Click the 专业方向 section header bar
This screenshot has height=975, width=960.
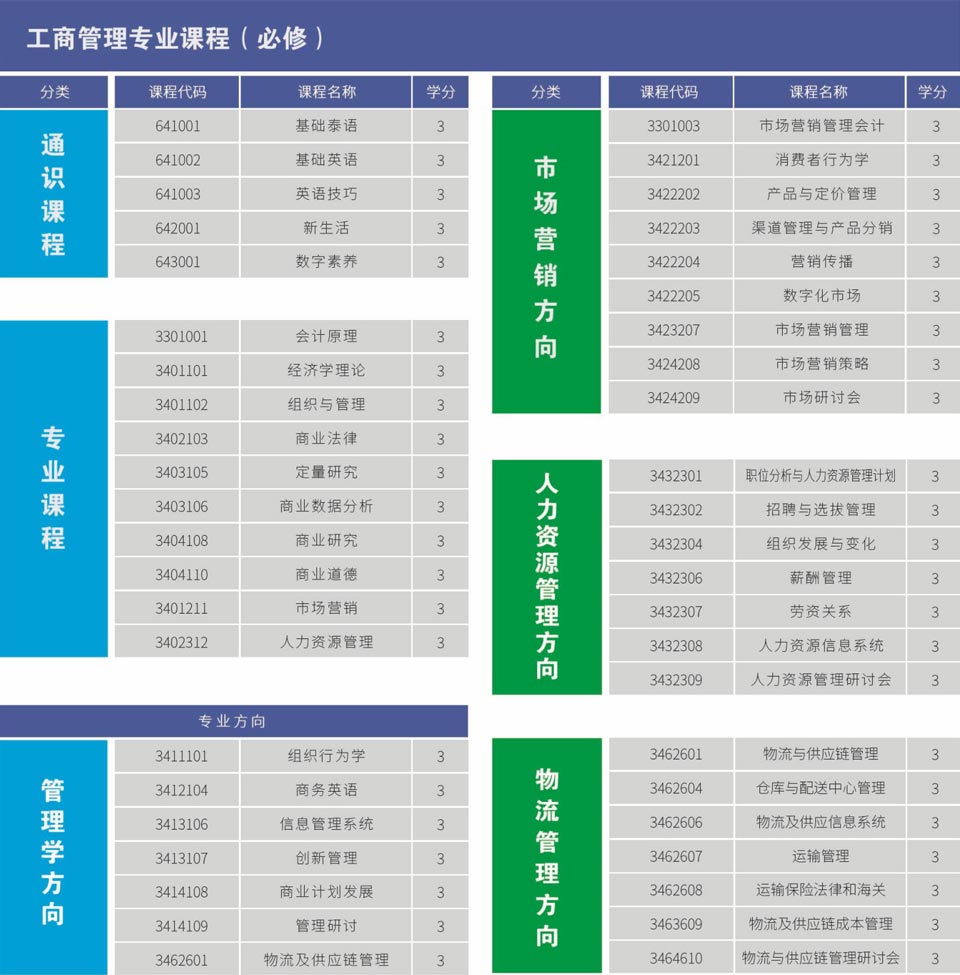[x=233, y=721]
